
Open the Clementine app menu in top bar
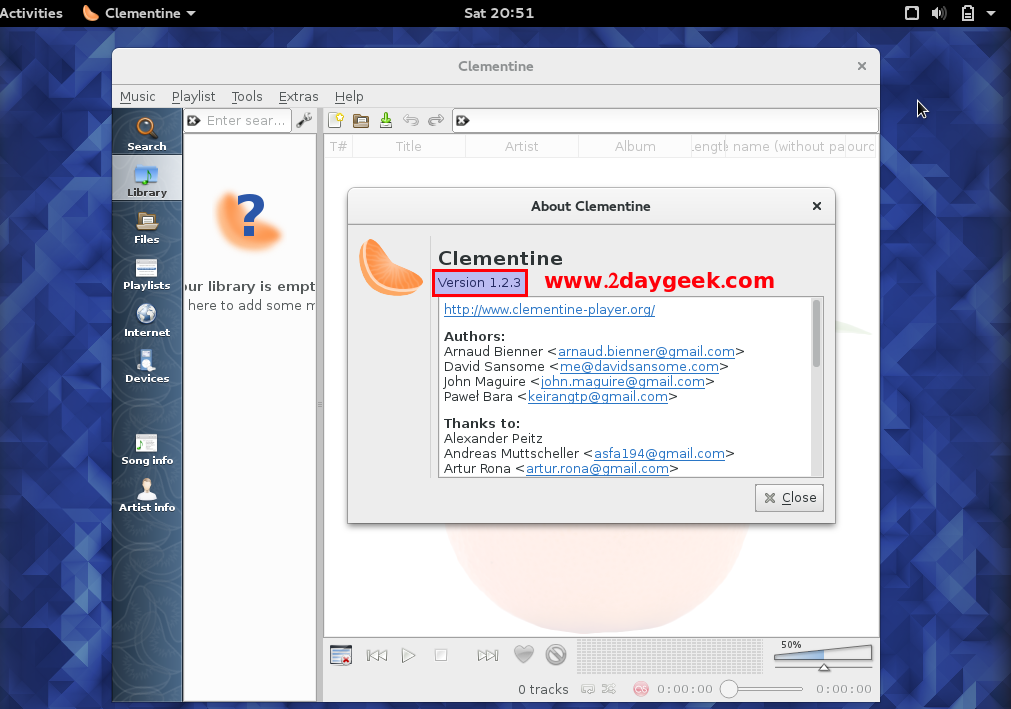tap(139, 13)
